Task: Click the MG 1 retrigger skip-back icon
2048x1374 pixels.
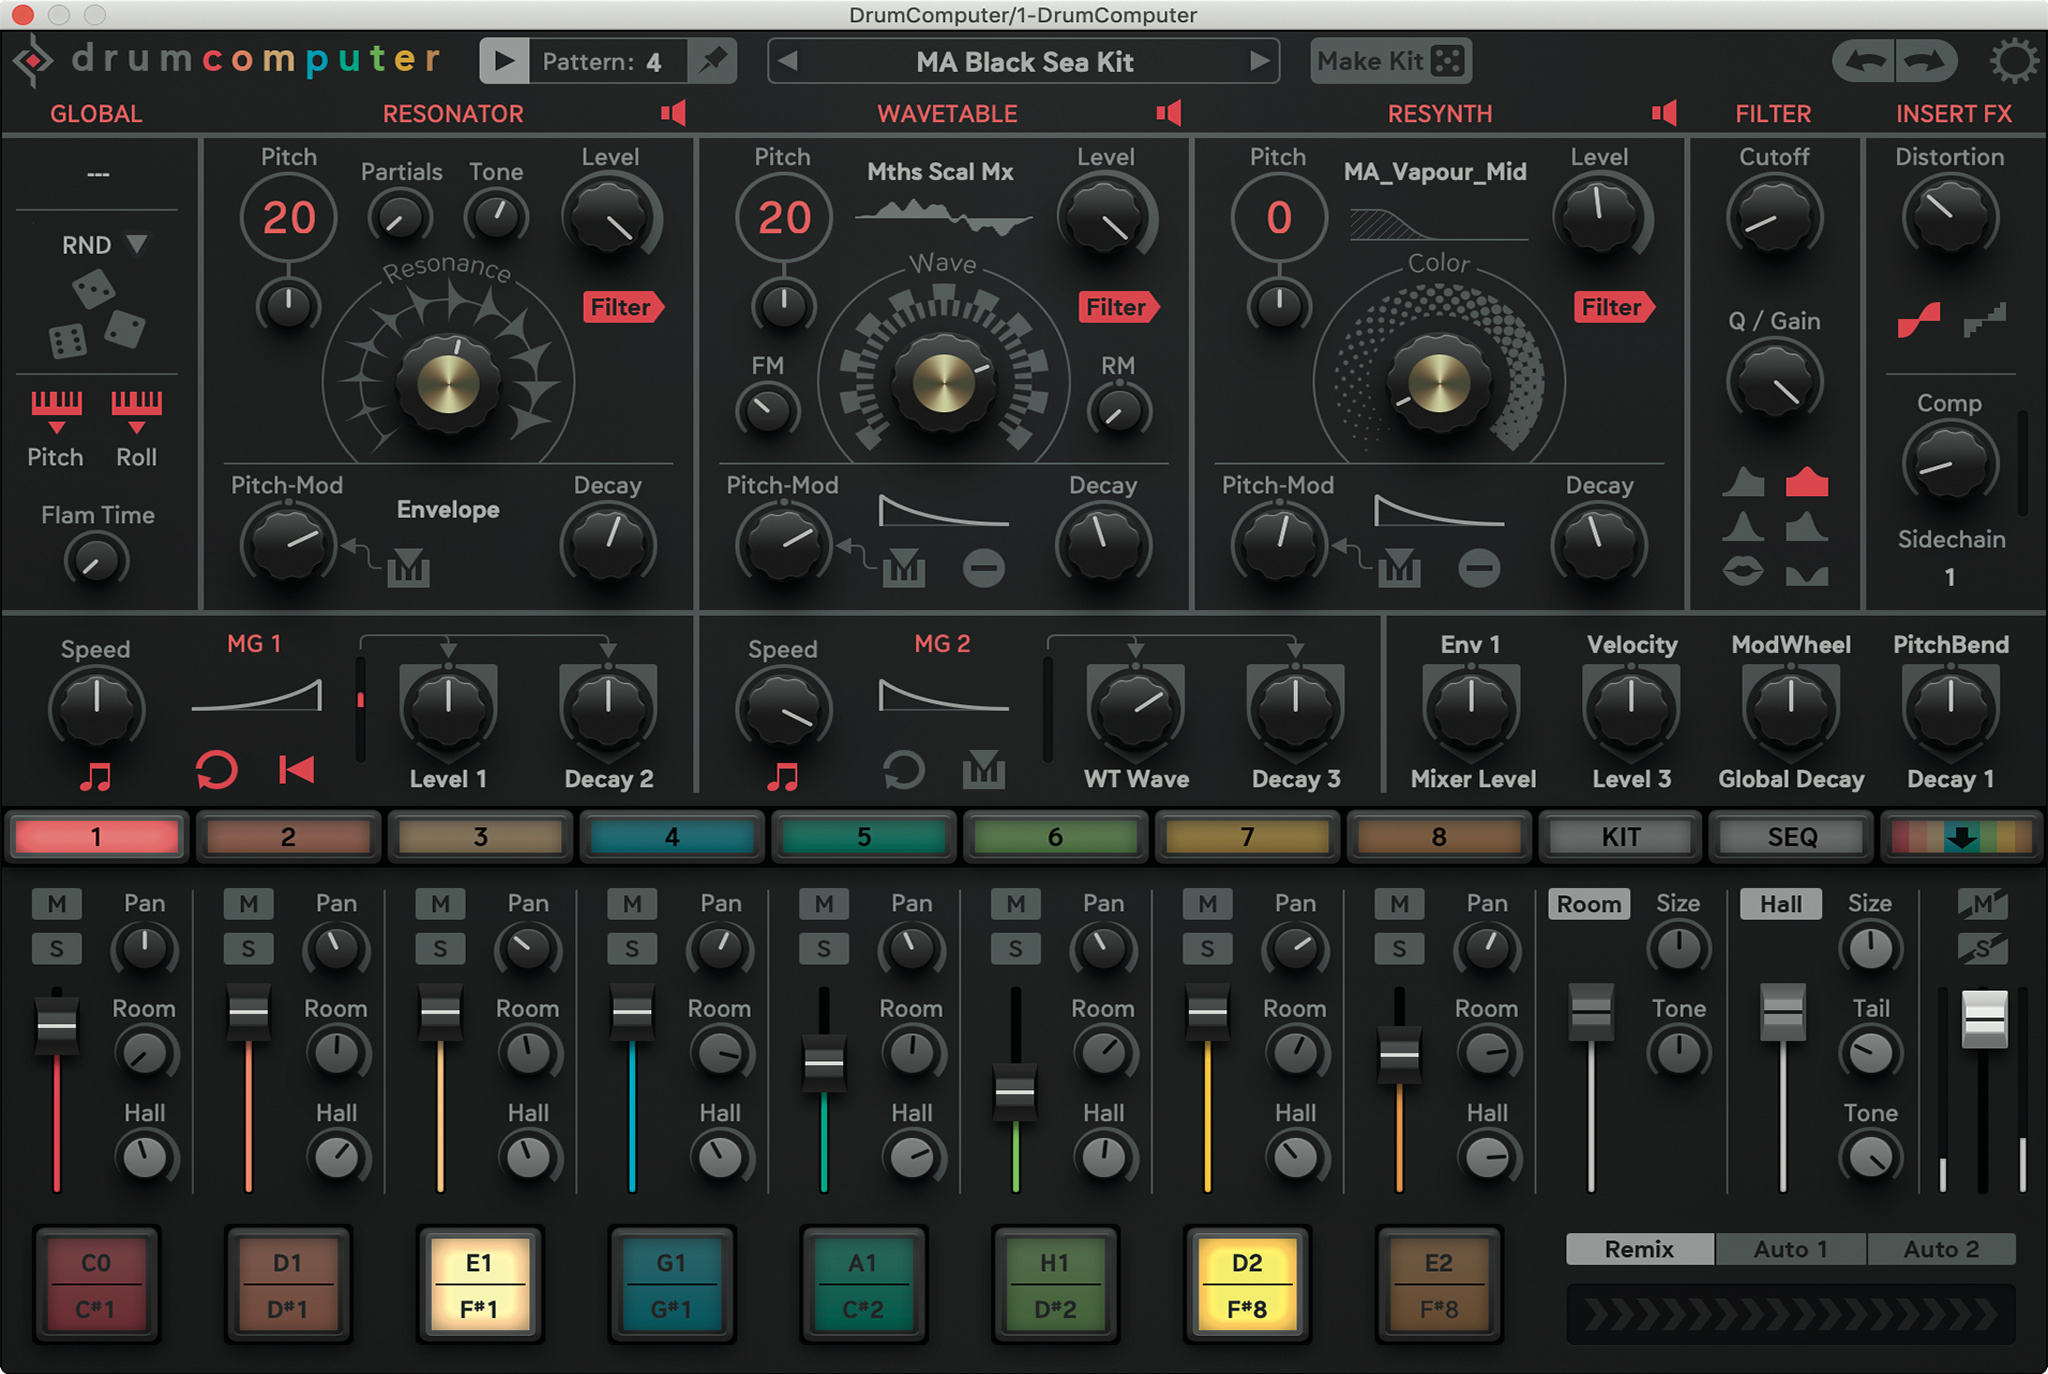Action: (x=296, y=770)
